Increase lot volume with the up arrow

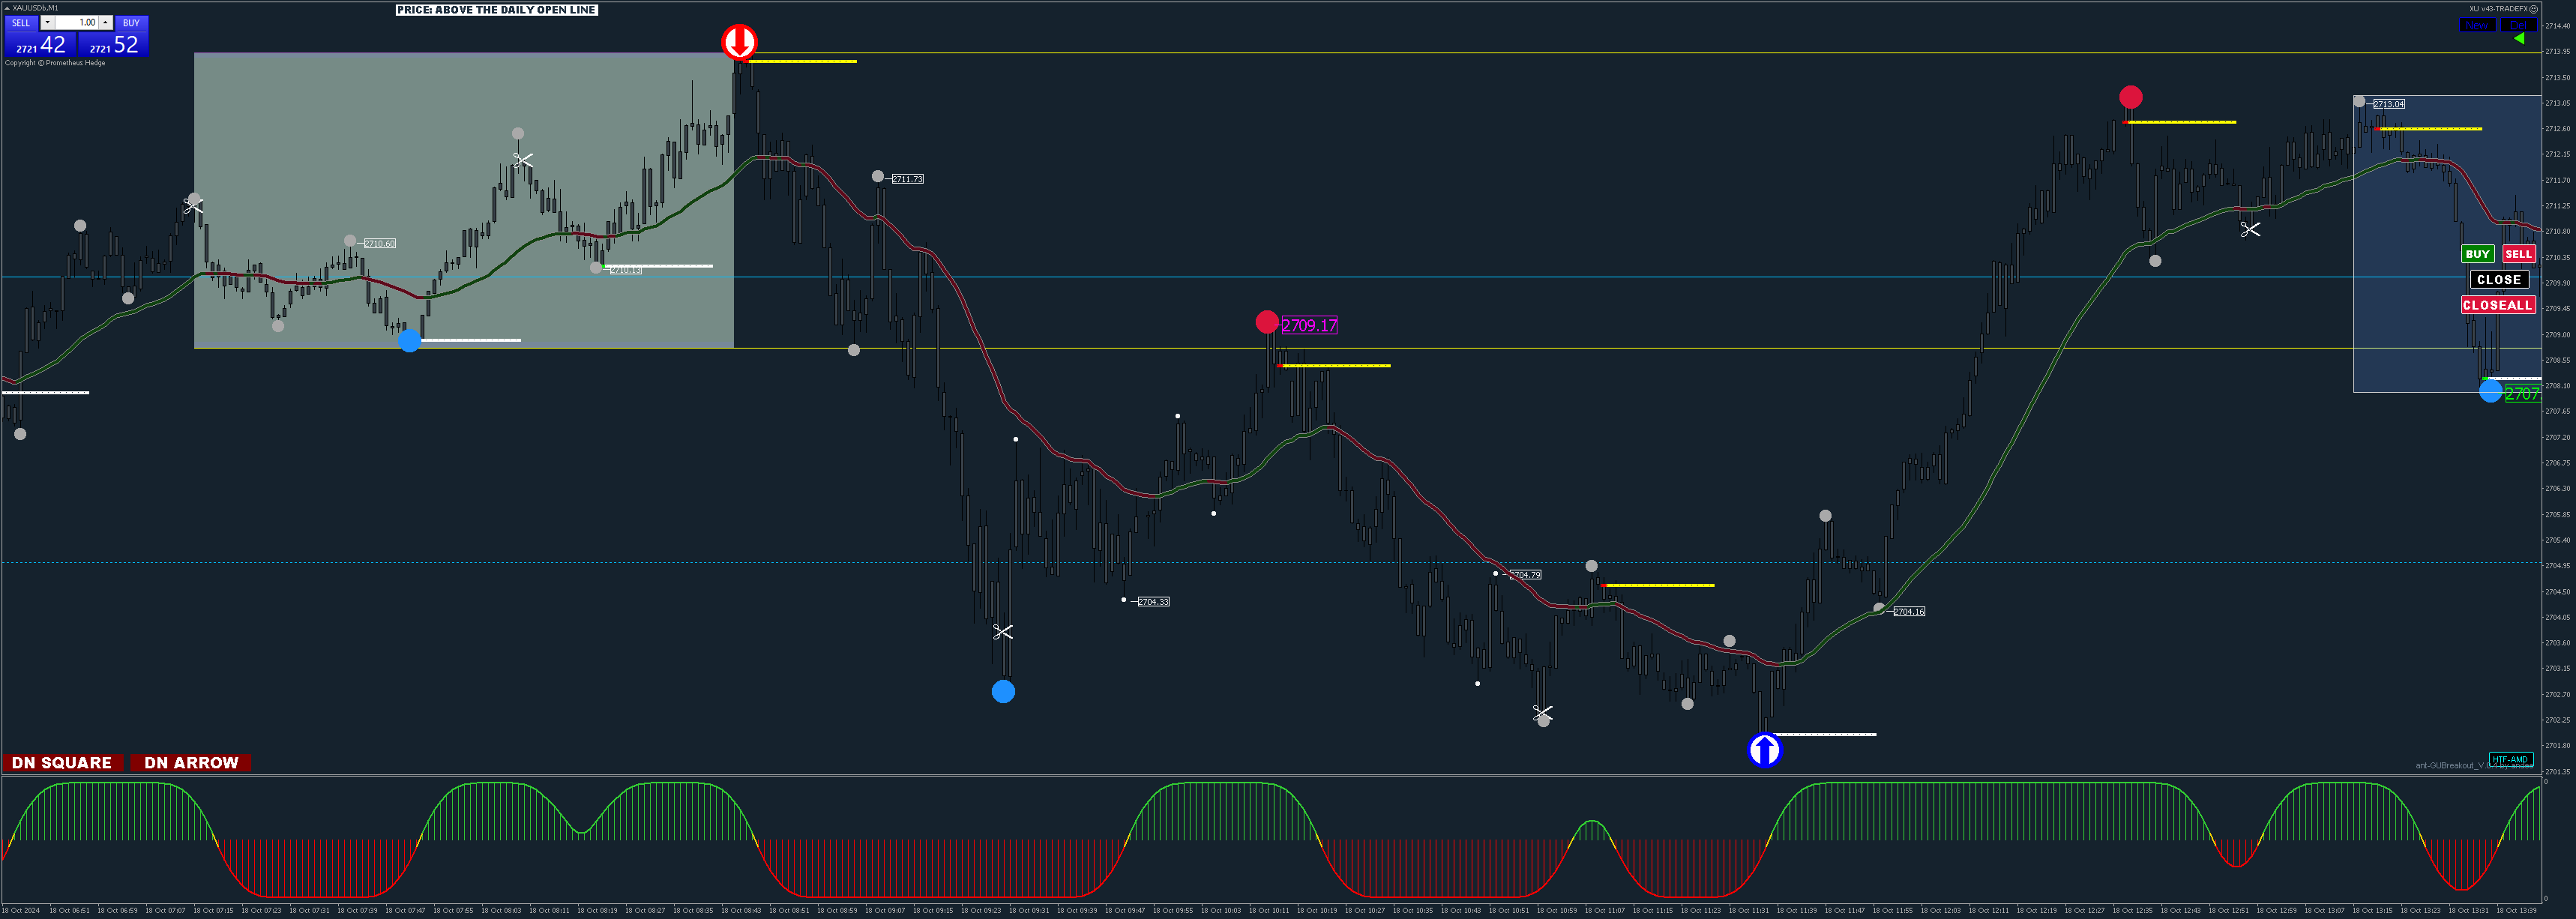105,22
